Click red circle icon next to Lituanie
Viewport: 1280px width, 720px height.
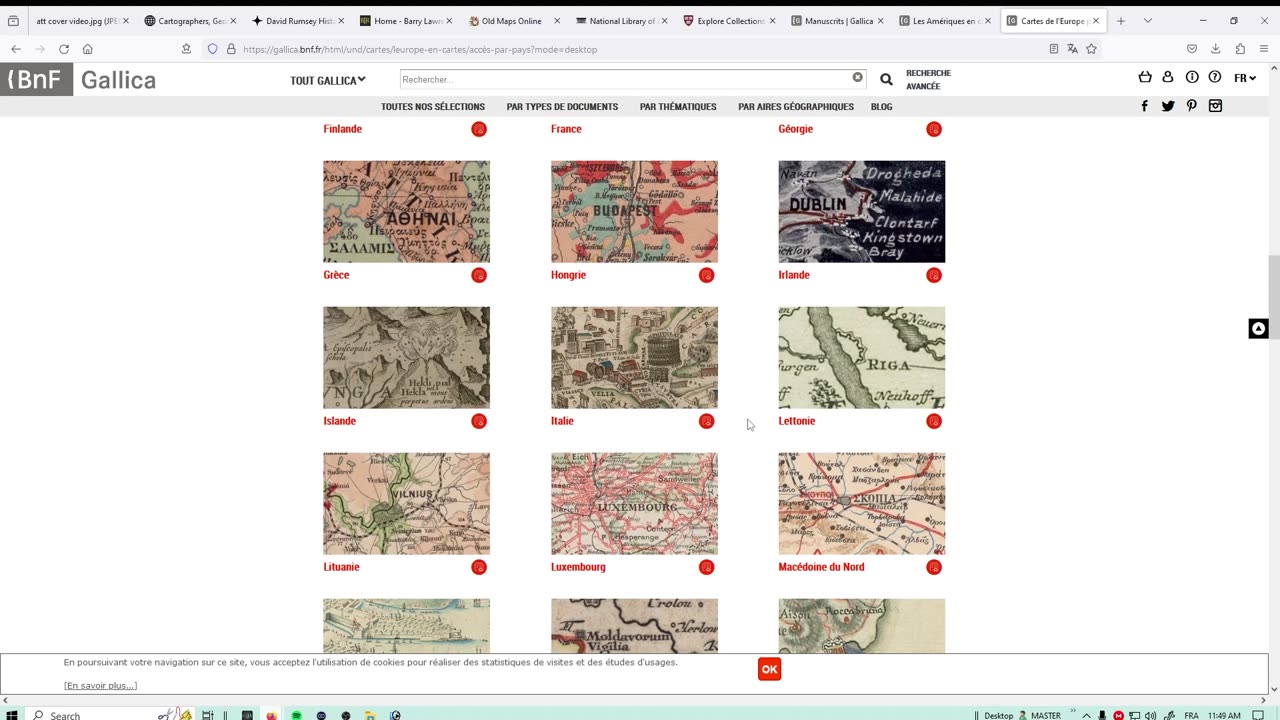click(479, 567)
